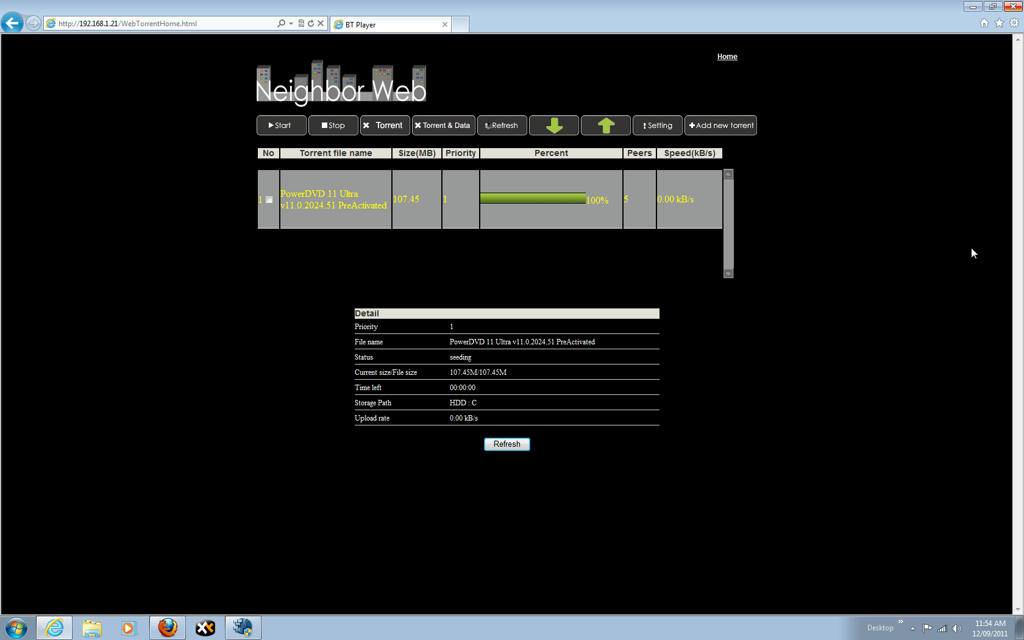
Task: Click the Peers column header
Action: pos(639,153)
